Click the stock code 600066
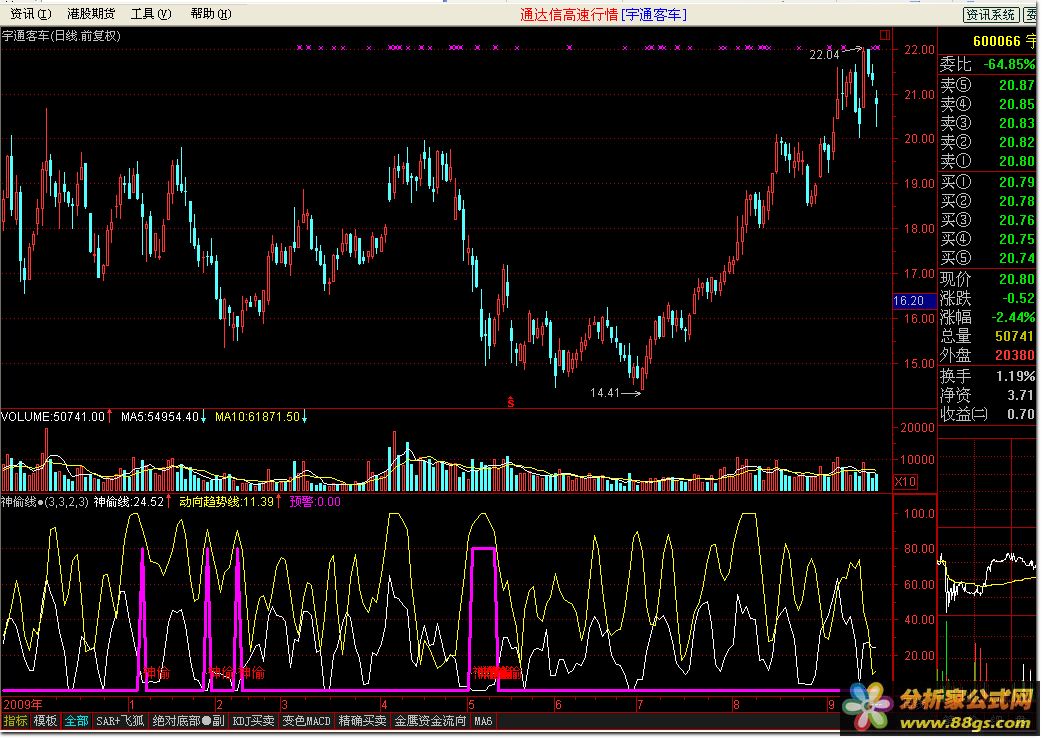The height and width of the screenshot is (738, 1042). tap(996, 41)
